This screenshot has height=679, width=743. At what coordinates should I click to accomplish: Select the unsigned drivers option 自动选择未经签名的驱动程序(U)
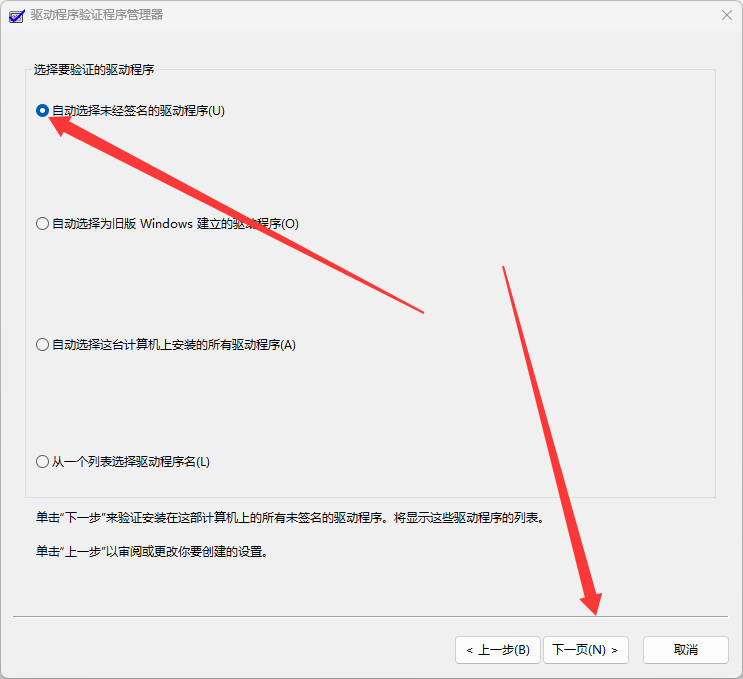130,111
